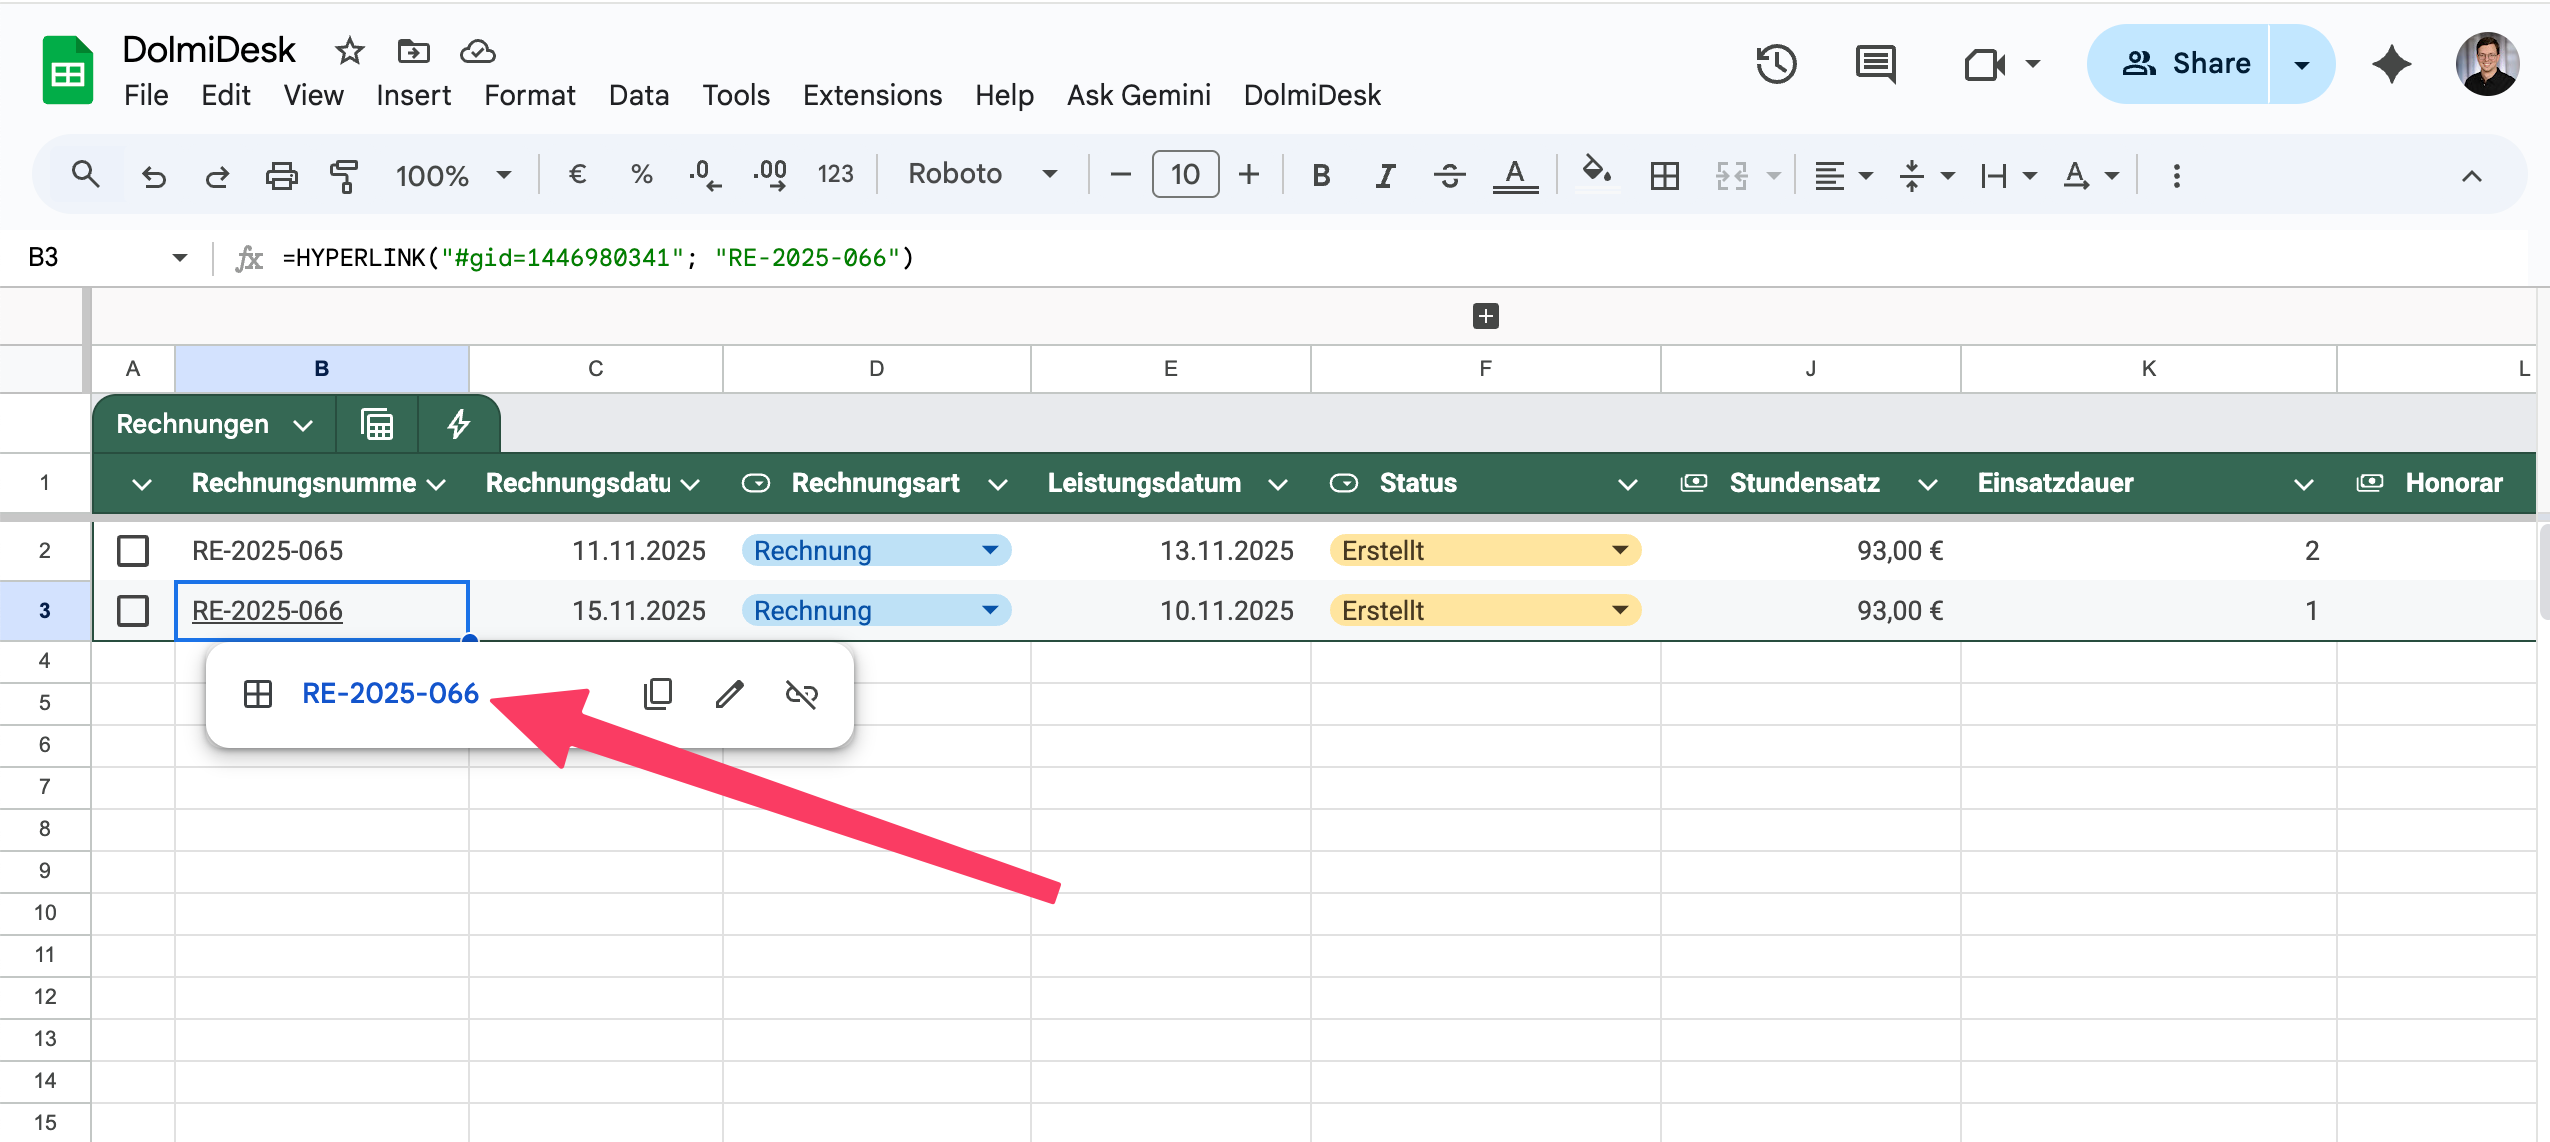Follow the RE-2025-066 link in popup

pyautogui.click(x=390, y=694)
